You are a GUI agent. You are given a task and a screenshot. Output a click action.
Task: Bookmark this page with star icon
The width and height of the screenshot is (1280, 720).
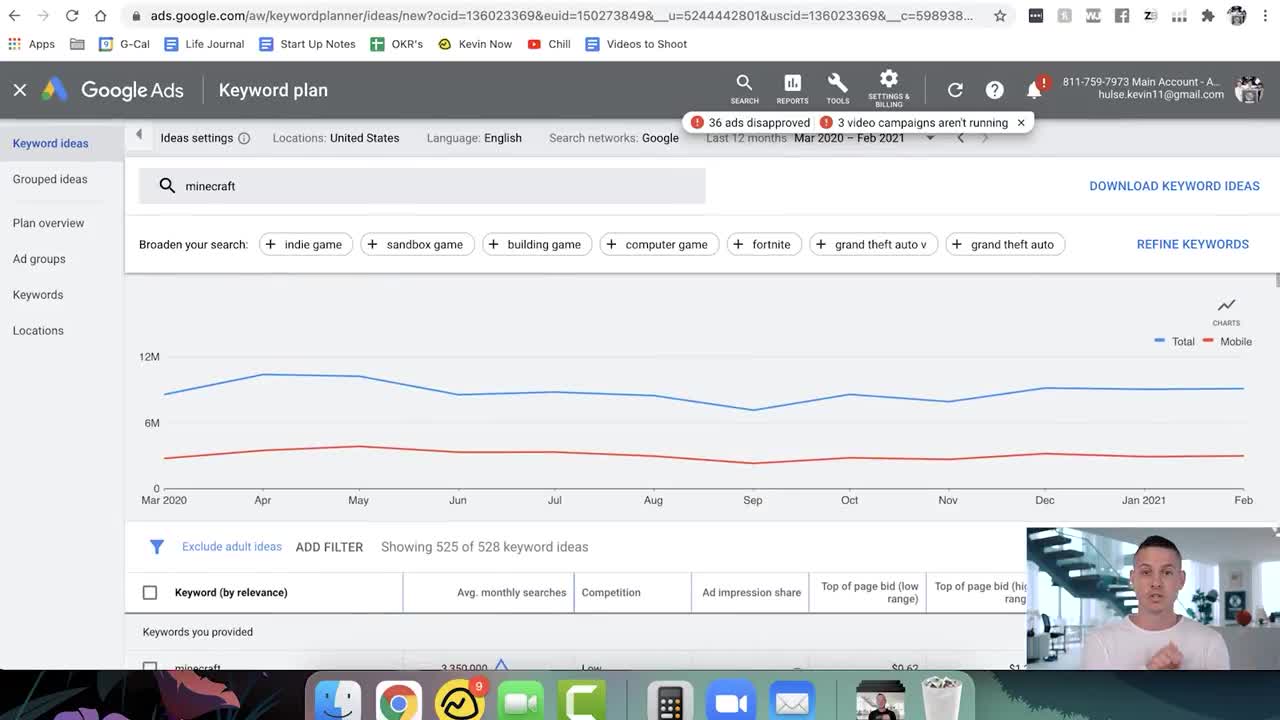(x=1000, y=16)
